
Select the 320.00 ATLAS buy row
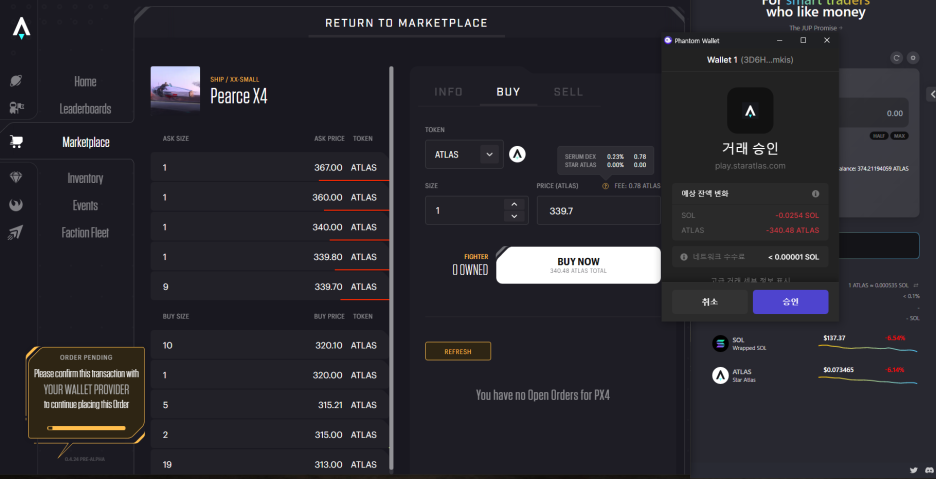(268, 375)
